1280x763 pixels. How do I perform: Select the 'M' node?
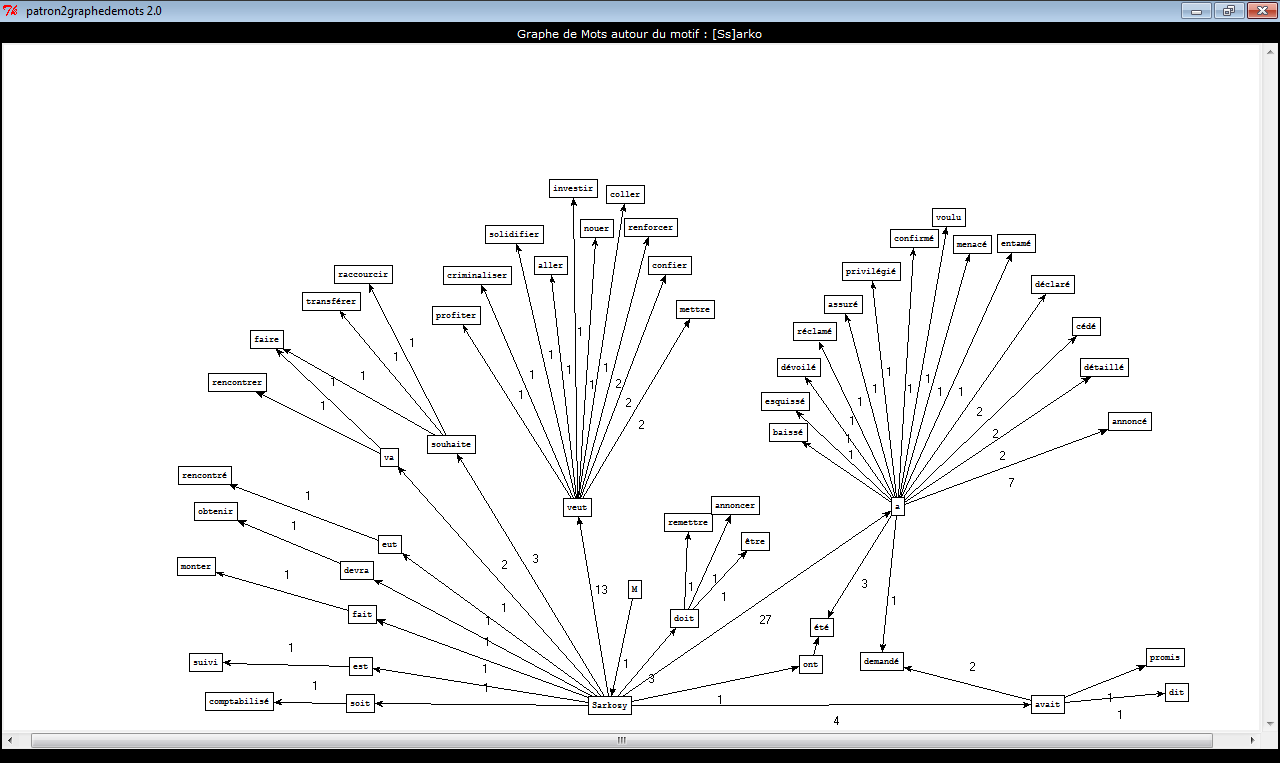pyautogui.click(x=634, y=589)
